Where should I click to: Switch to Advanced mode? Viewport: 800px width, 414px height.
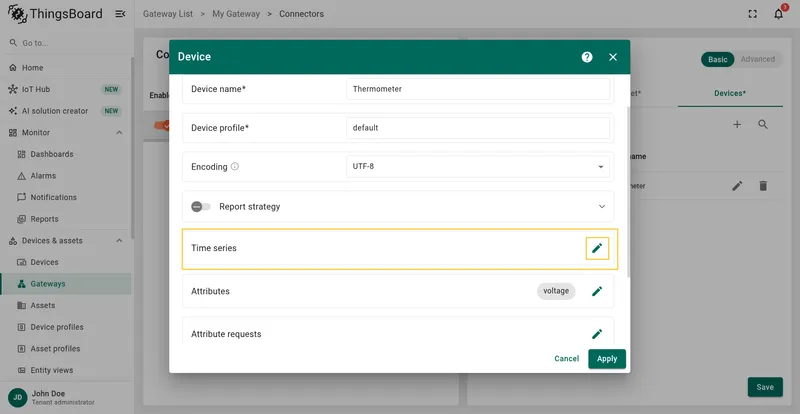(758, 59)
